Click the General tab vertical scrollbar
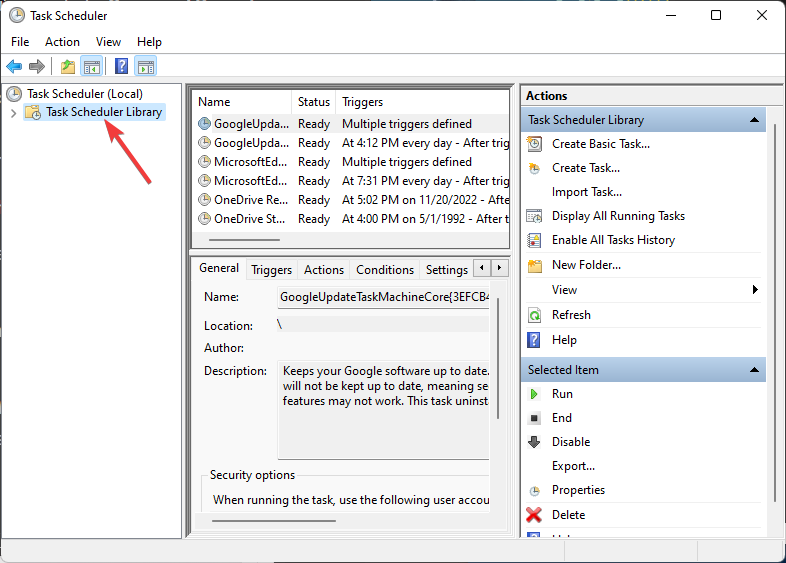Viewport: 786px width, 563px height. pyautogui.click(x=498, y=358)
